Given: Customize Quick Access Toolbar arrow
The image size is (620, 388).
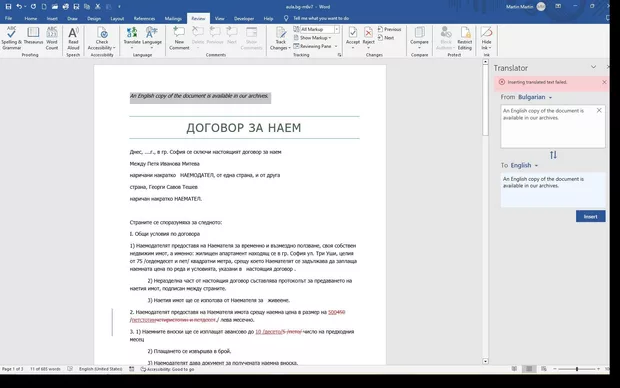Looking at the screenshot, I should pos(119,7).
